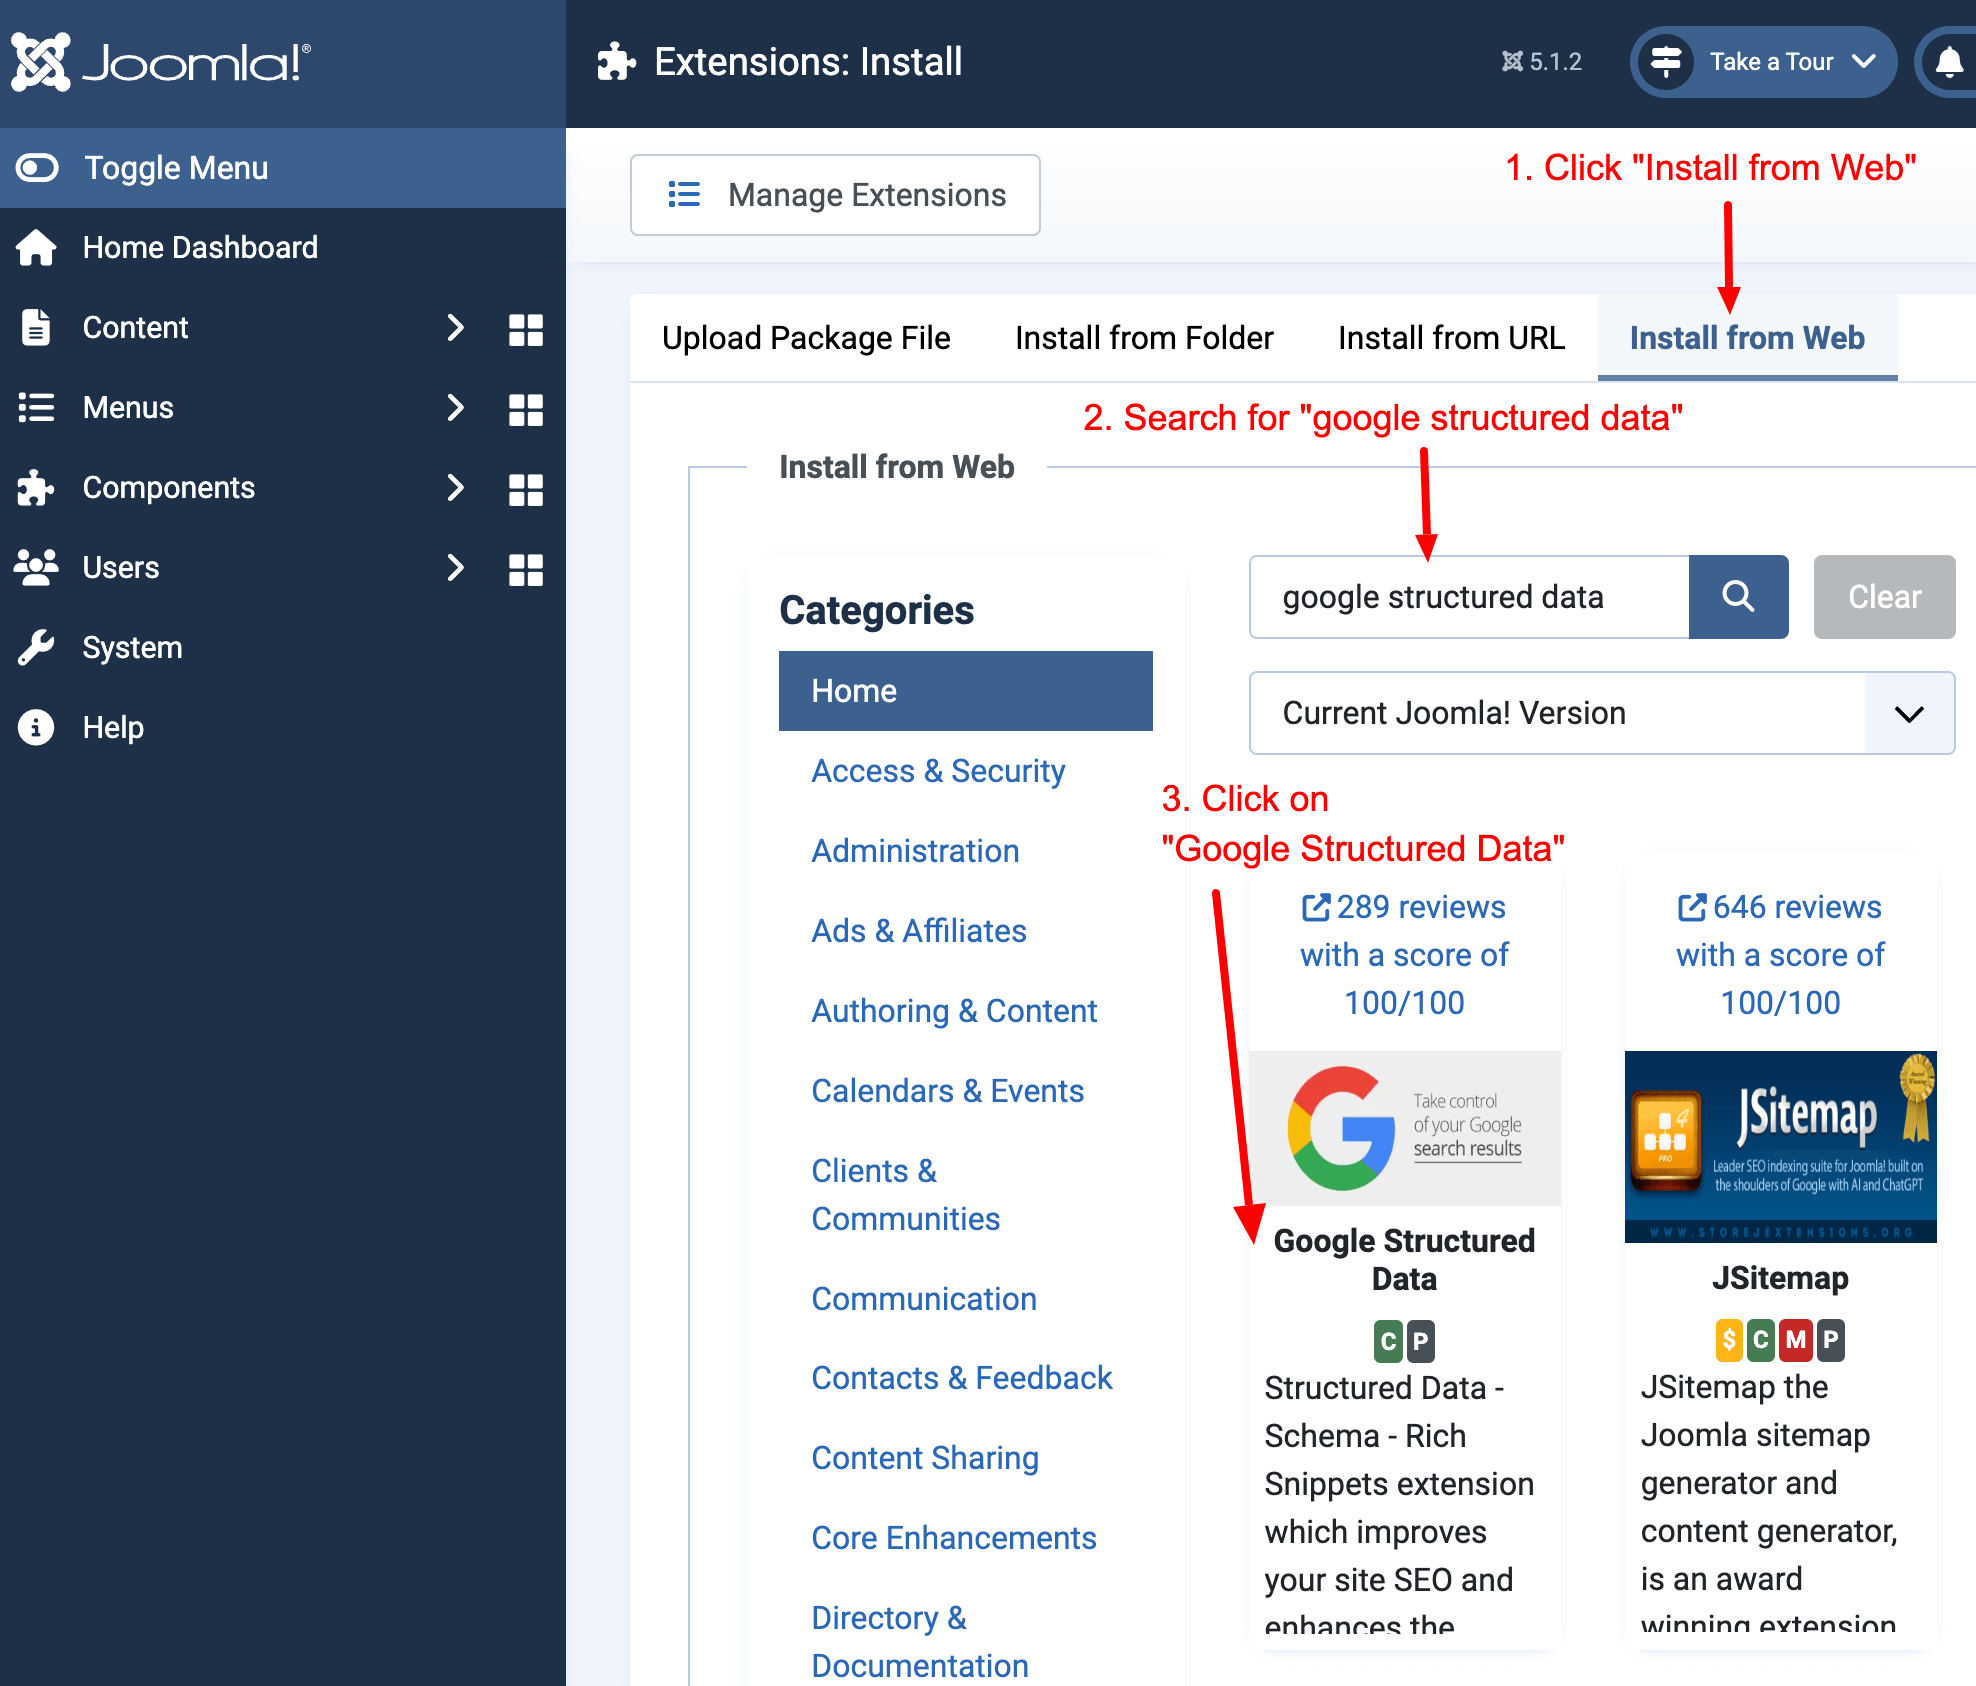Open the Components dashboard grid icon

click(525, 489)
